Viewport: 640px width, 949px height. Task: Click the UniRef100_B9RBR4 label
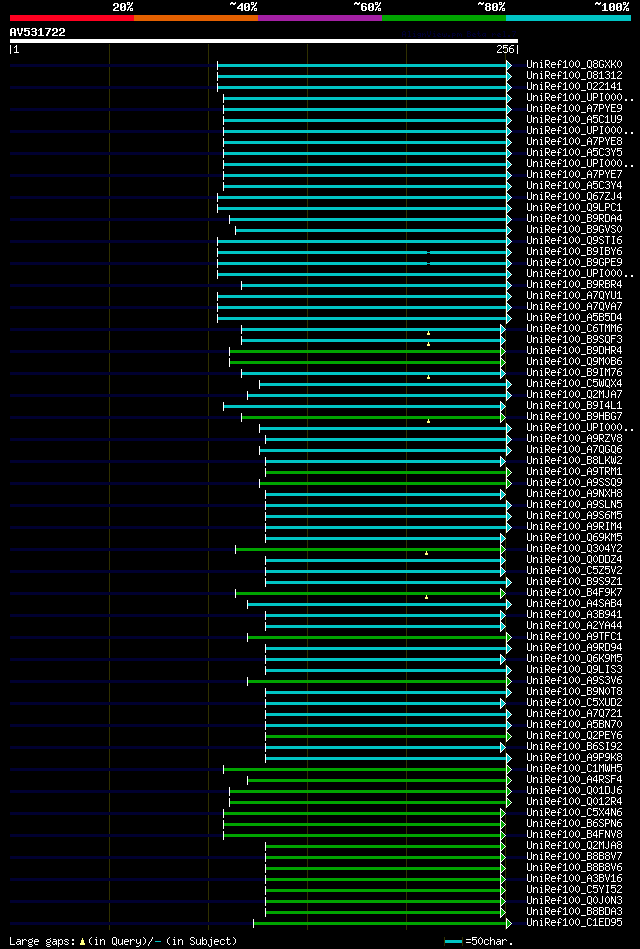574,285
